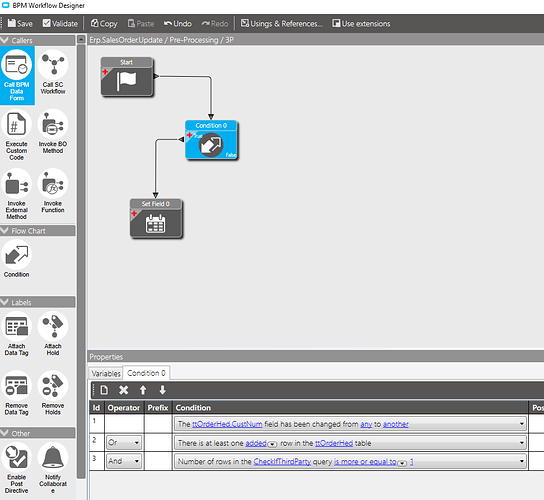Click the Enable Post Directive icon
Image resolution: width=544 pixels, height=500 pixels.
tap(16, 457)
